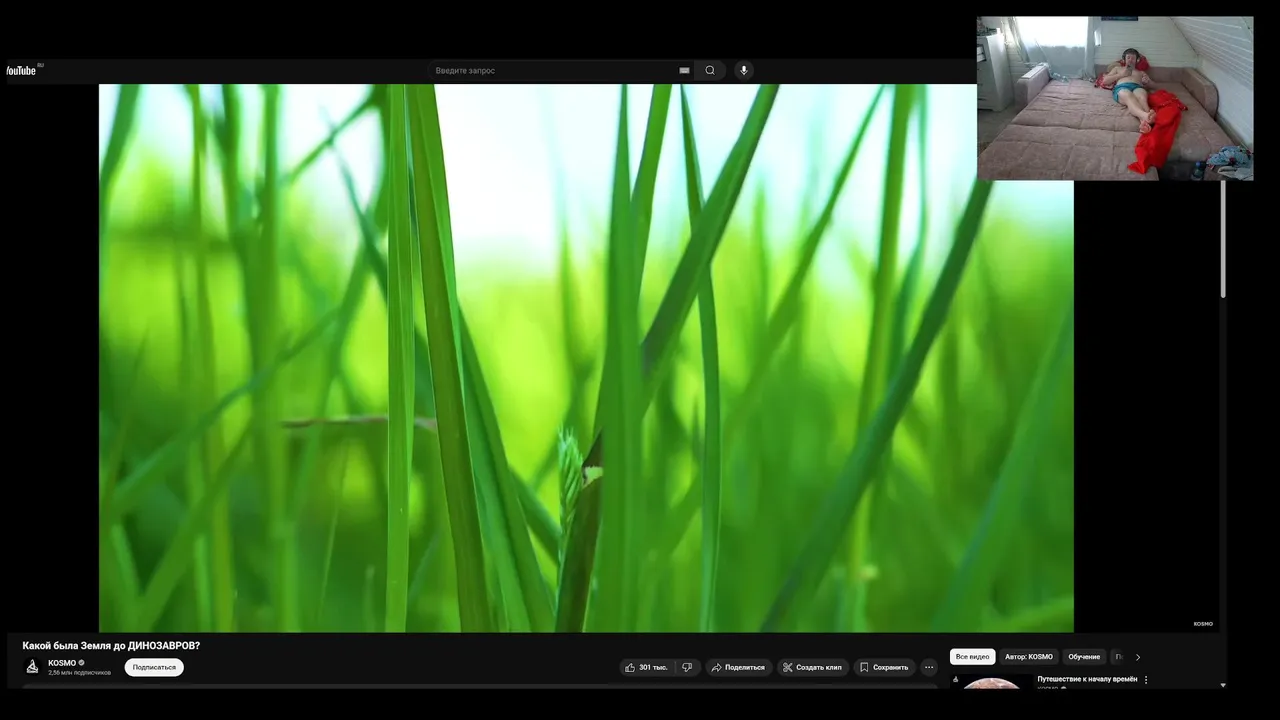Open the KOSMO channel name link
1280x720 pixels.
[62, 663]
